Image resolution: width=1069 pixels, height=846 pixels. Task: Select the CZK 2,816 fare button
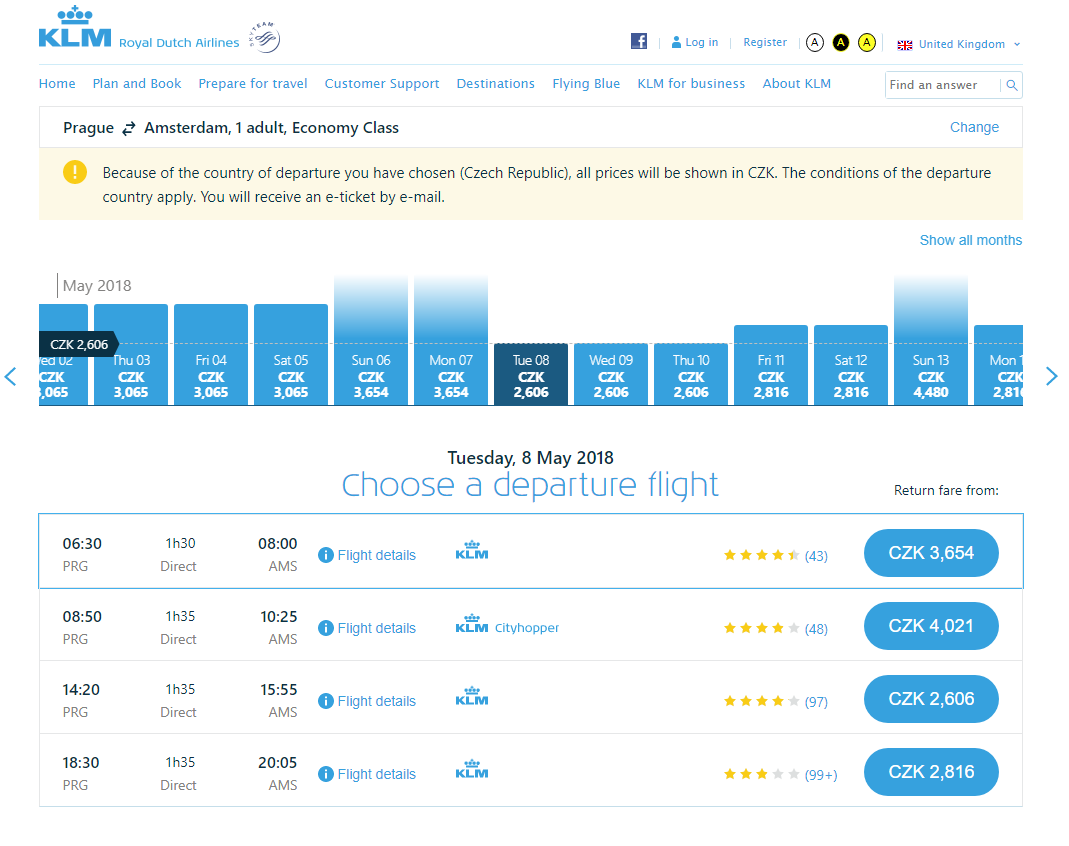(x=931, y=772)
